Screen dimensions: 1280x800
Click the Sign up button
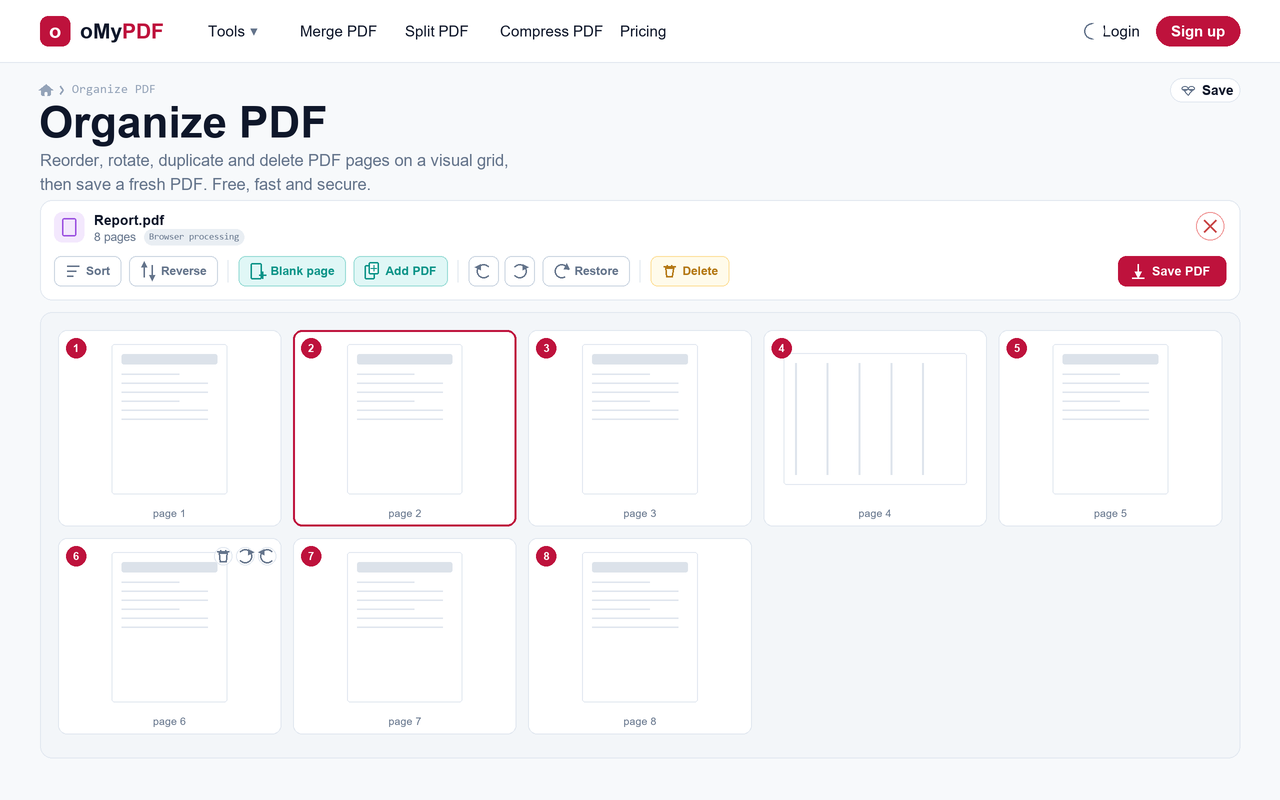pos(1198,31)
